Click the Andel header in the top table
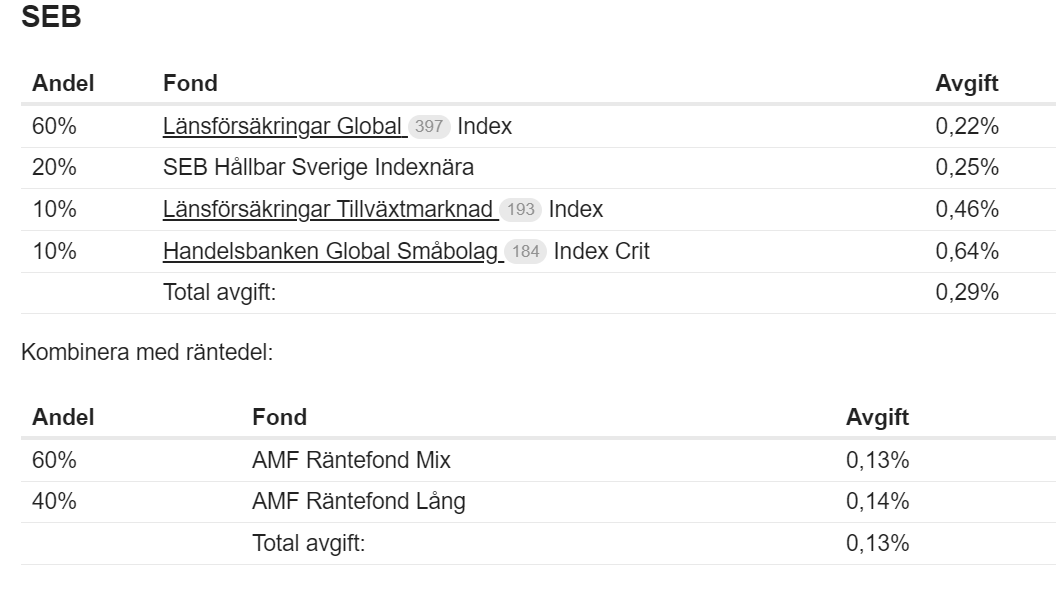This screenshot has height=590, width=1057. tap(63, 83)
